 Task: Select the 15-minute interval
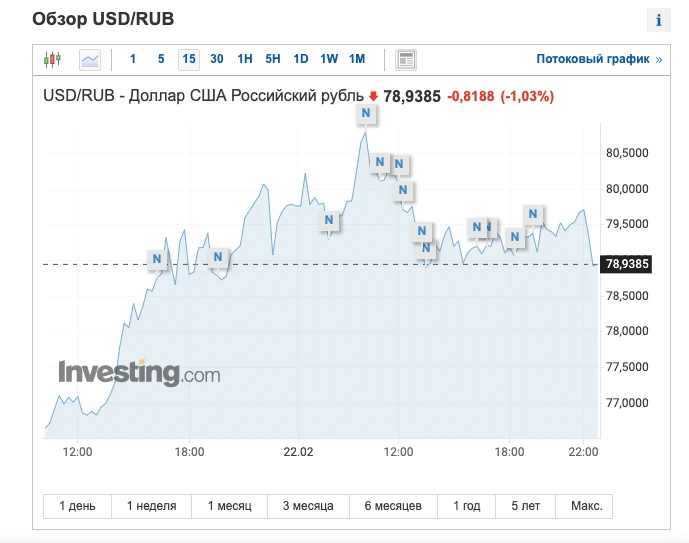[x=188, y=59]
